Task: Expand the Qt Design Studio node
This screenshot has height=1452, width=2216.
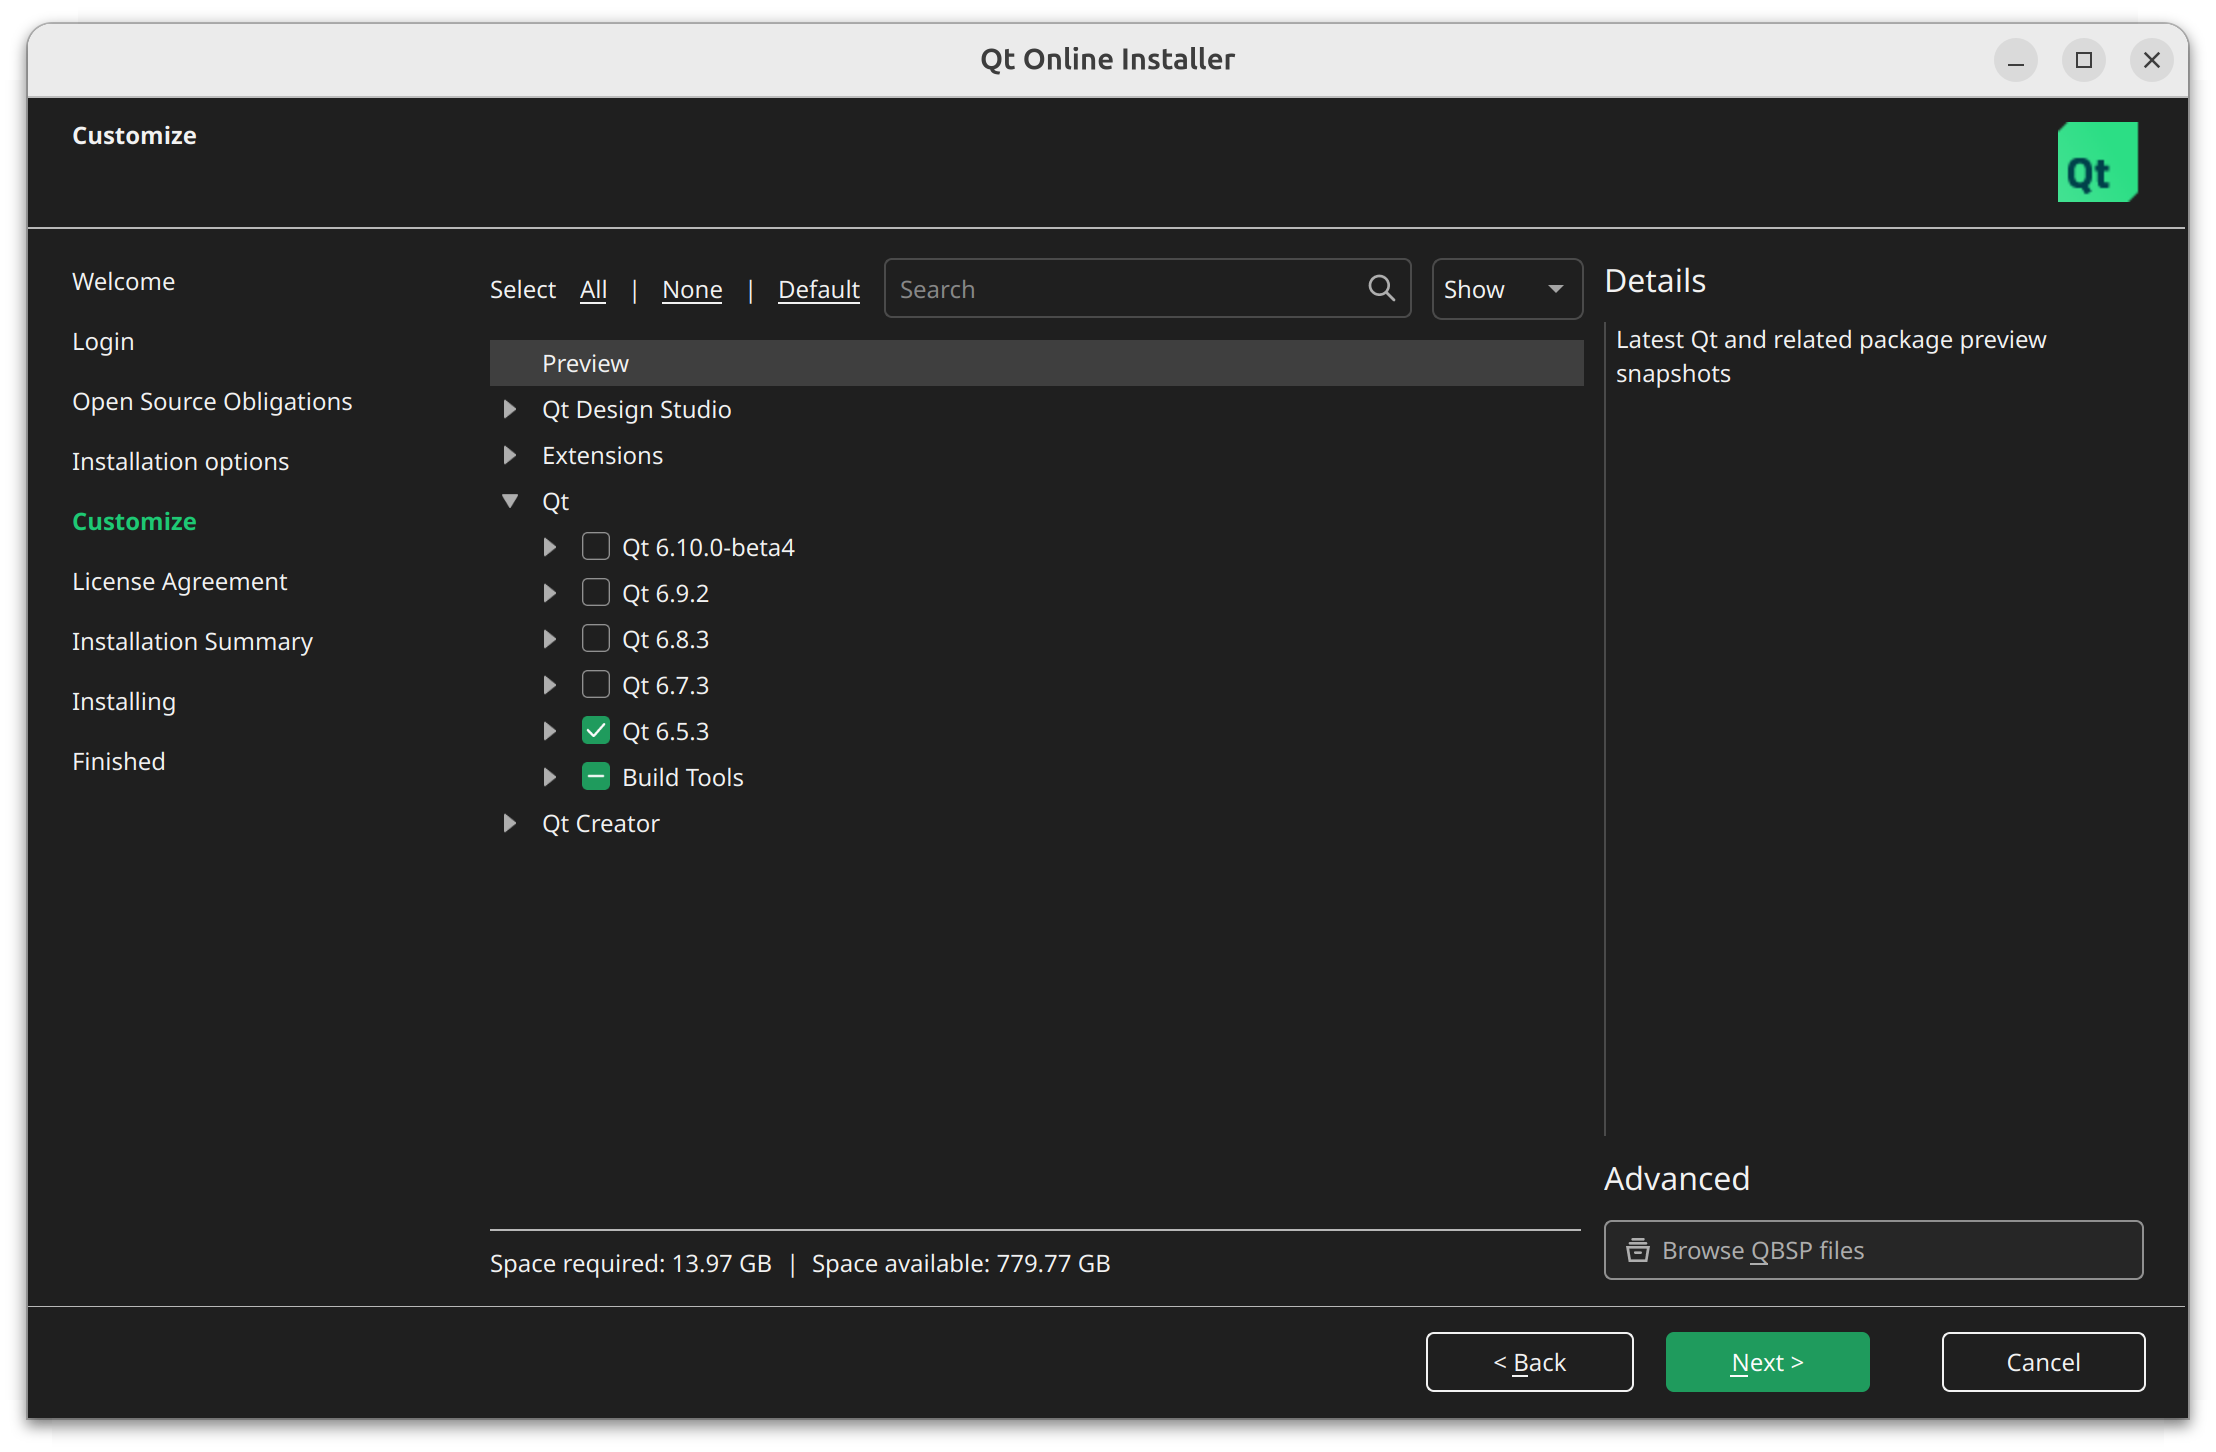Action: pyautogui.click(x=510, y=409)
